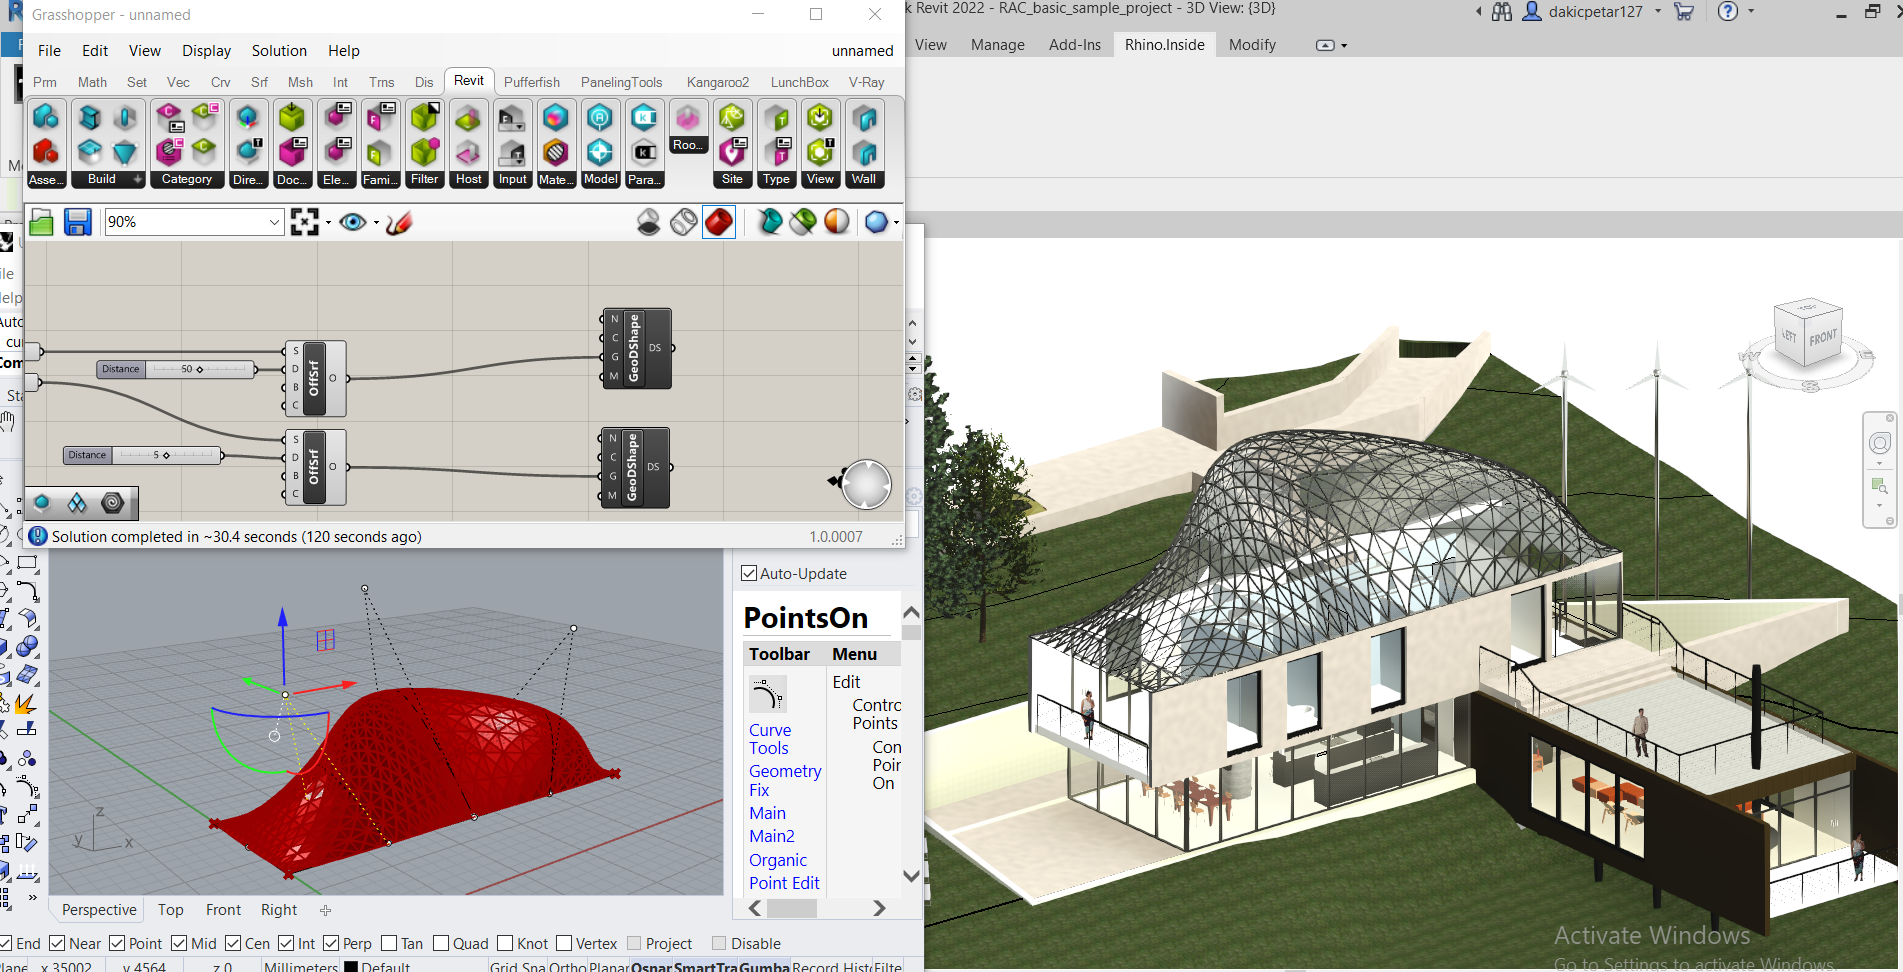Click the zoom extents icon in Grasshopper
1903x972 pixels.
(304, 222)
